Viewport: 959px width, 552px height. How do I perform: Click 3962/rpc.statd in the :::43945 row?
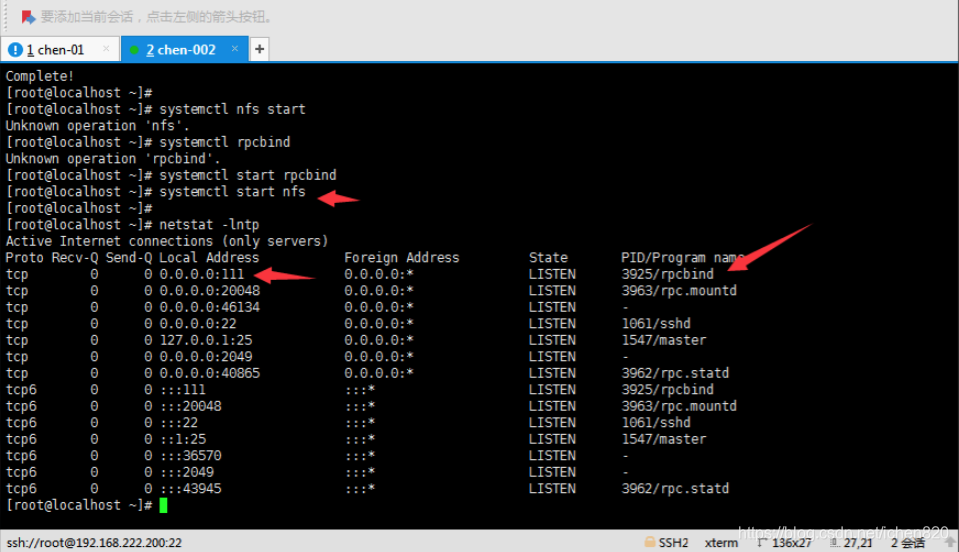(x=675, y=489)
